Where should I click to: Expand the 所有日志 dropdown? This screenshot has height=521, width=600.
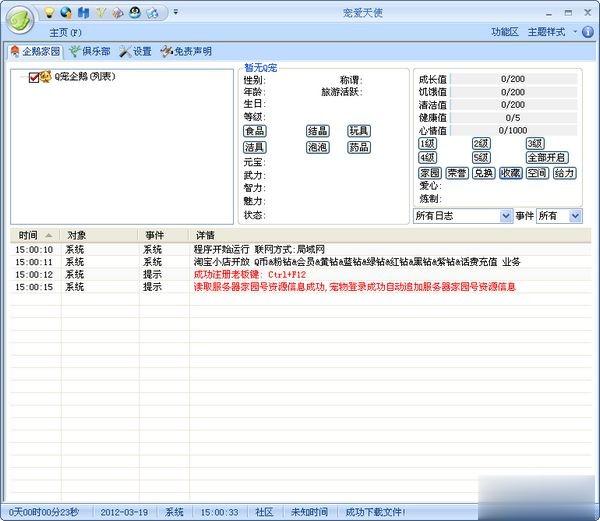click(x=463, y=216)
